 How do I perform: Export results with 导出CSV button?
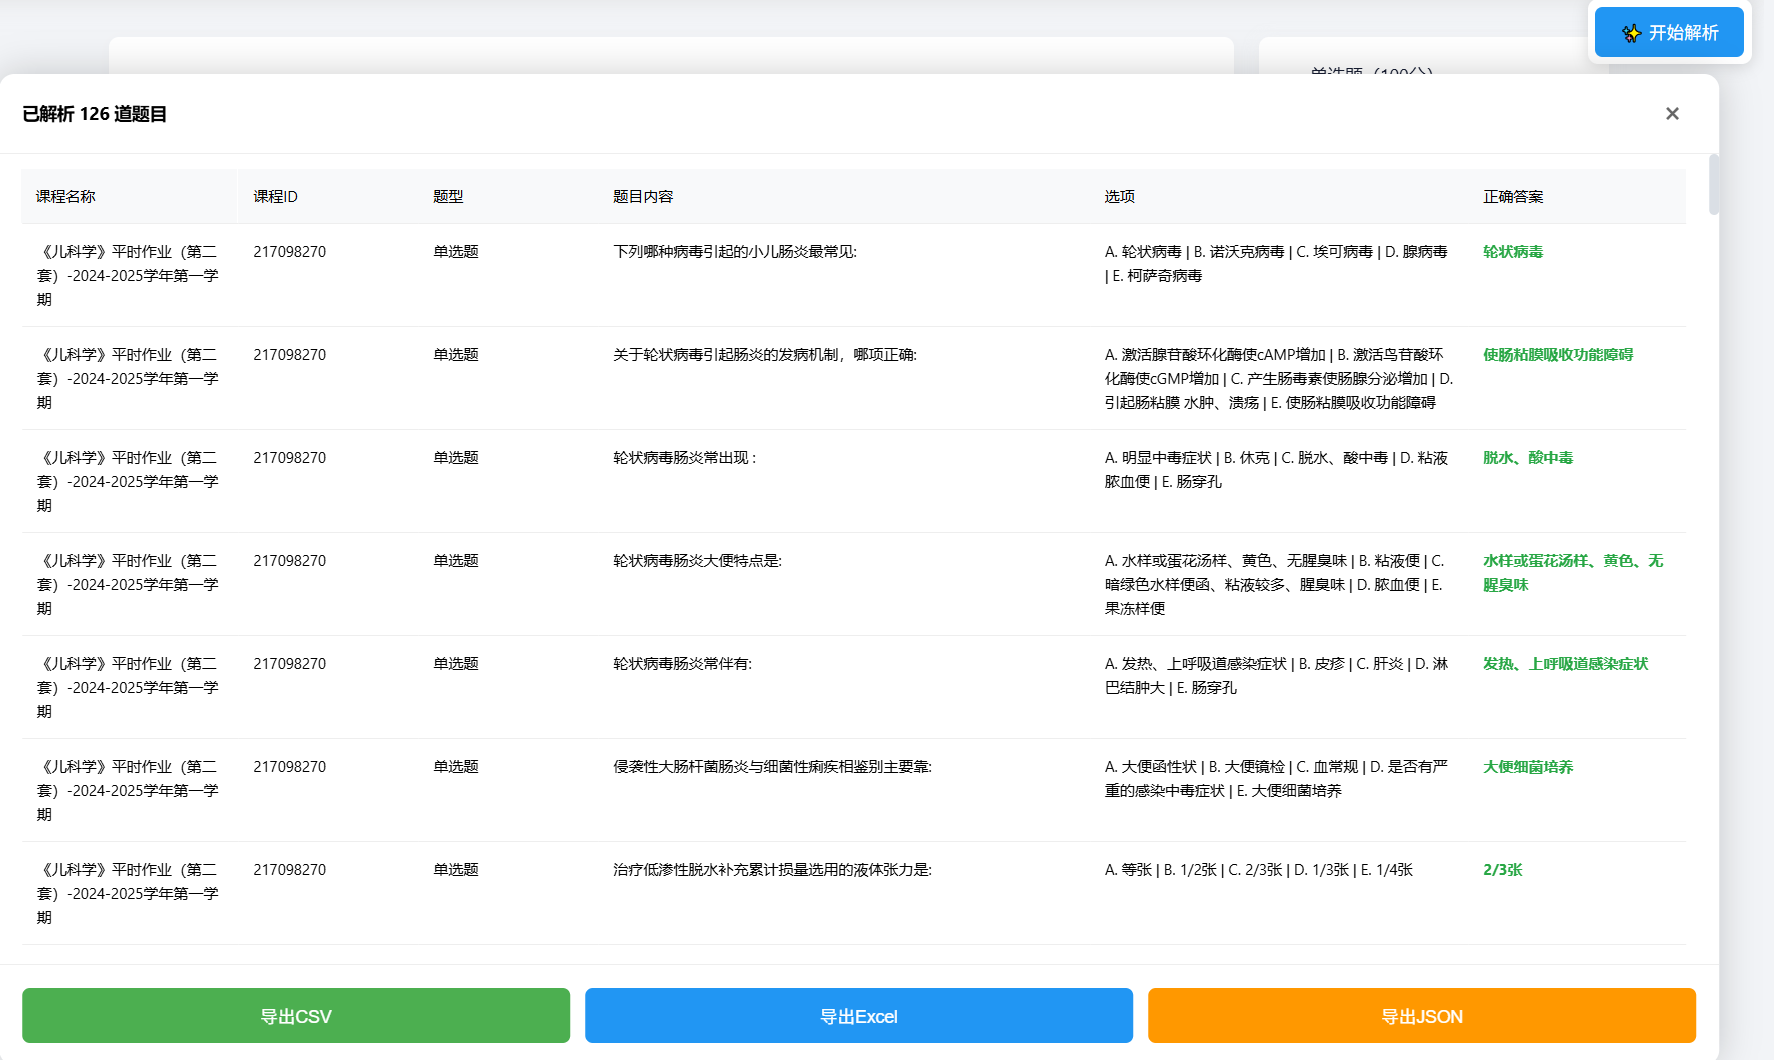[296, 1016]
